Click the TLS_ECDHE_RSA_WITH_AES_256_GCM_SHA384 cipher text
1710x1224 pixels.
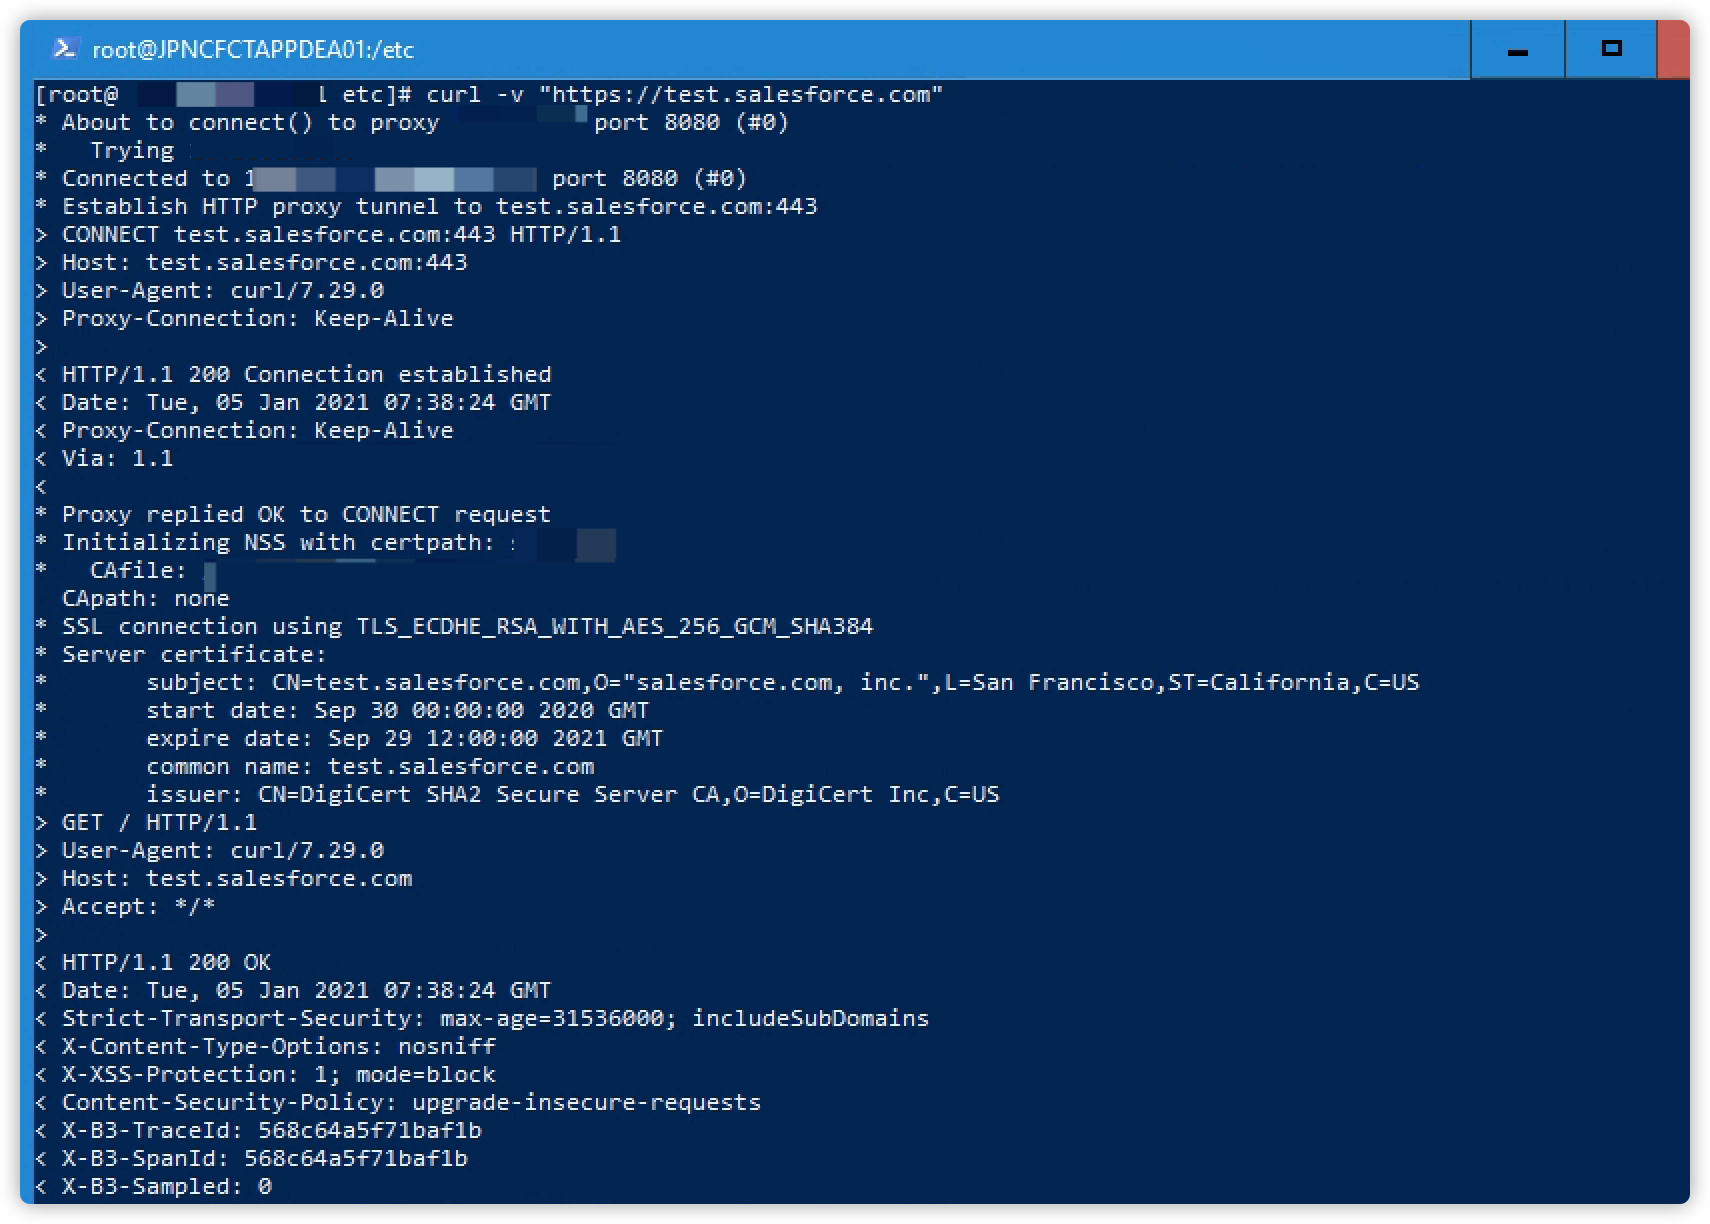point(615,626)
